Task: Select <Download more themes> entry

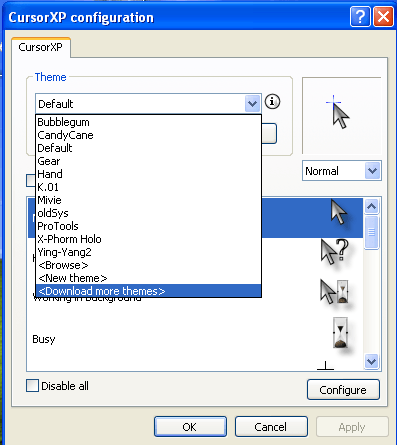Action: click(148, 291)
